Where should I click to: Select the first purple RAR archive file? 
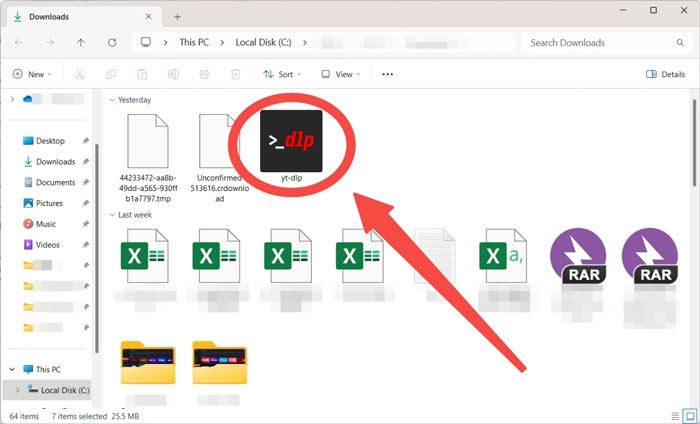[578, 256]
